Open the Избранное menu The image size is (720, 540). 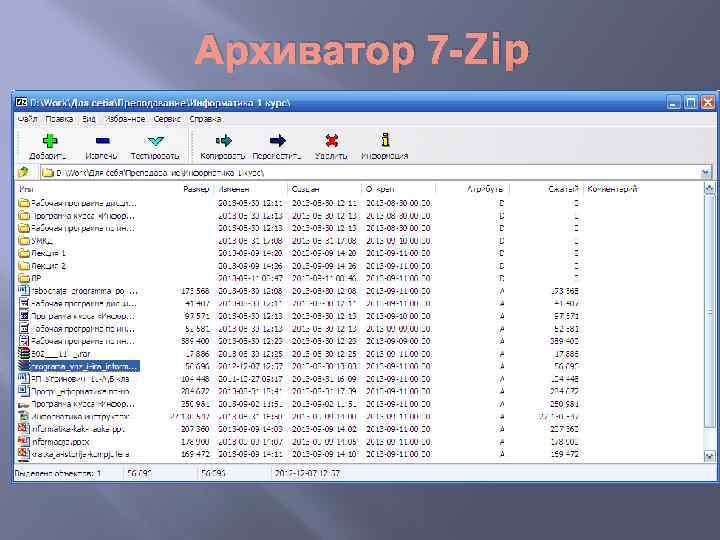125,119
